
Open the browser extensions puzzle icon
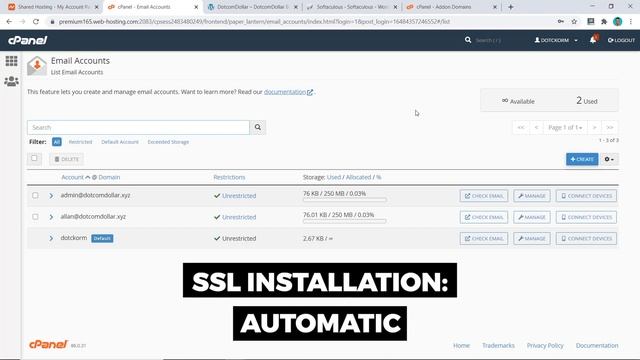tap(604, 22)
